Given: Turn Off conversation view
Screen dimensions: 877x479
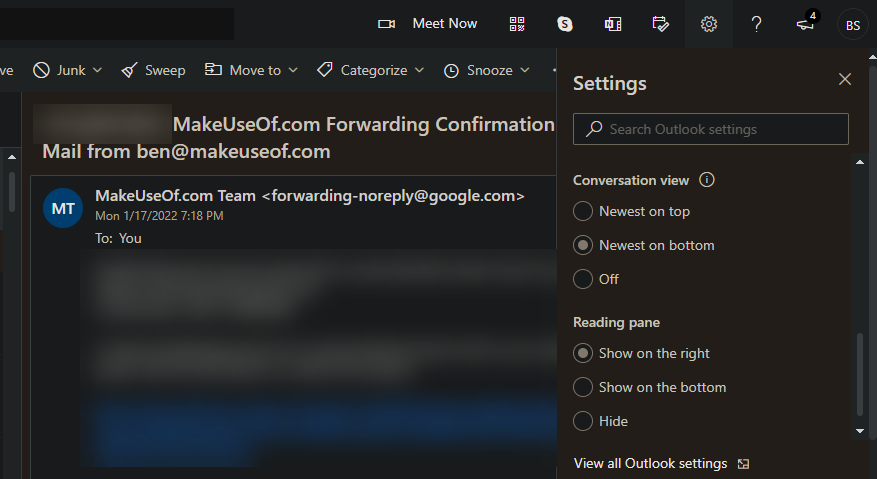Looking at the screenshot, I should (x=583, y=279).
